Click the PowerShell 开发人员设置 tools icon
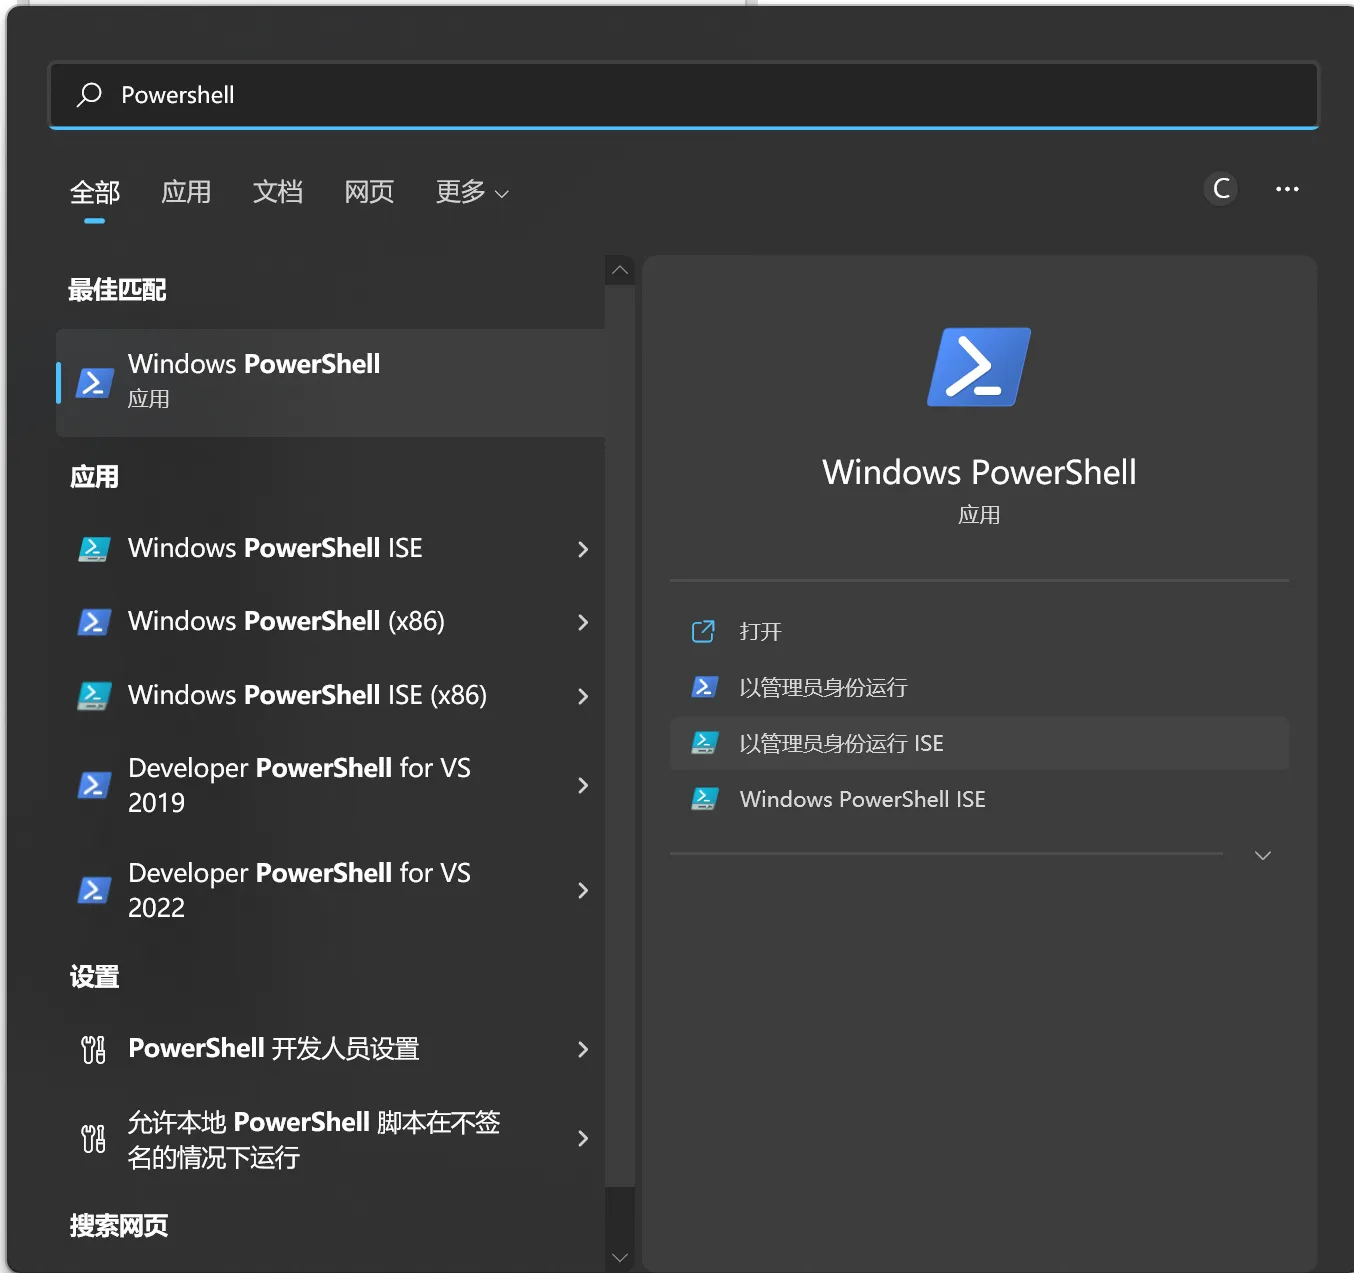Screen dimensions: 1354x1273 [x=93, y=1049]
